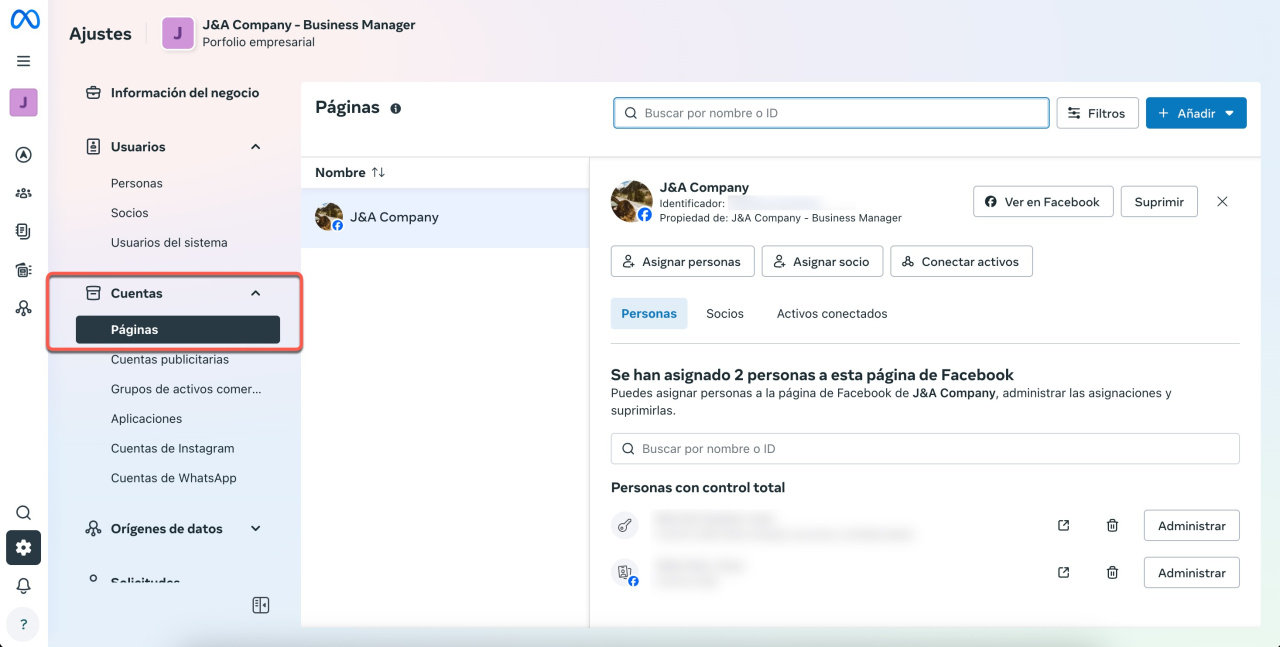
Task: Switch to the Socios tab
Action: (x=725, y=313)
